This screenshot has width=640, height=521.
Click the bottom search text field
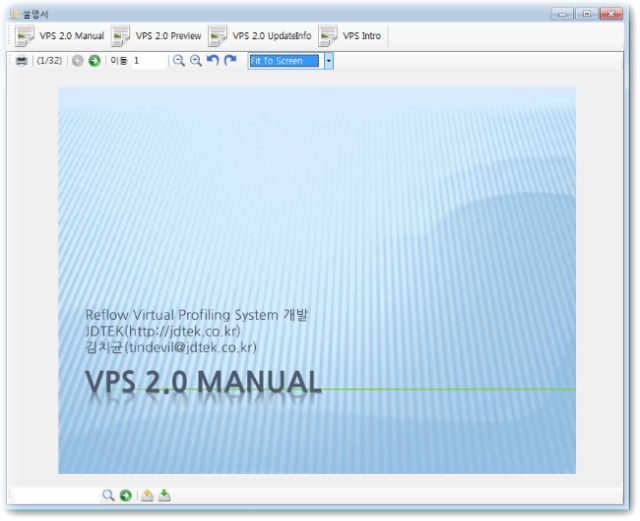pos(56,496)
